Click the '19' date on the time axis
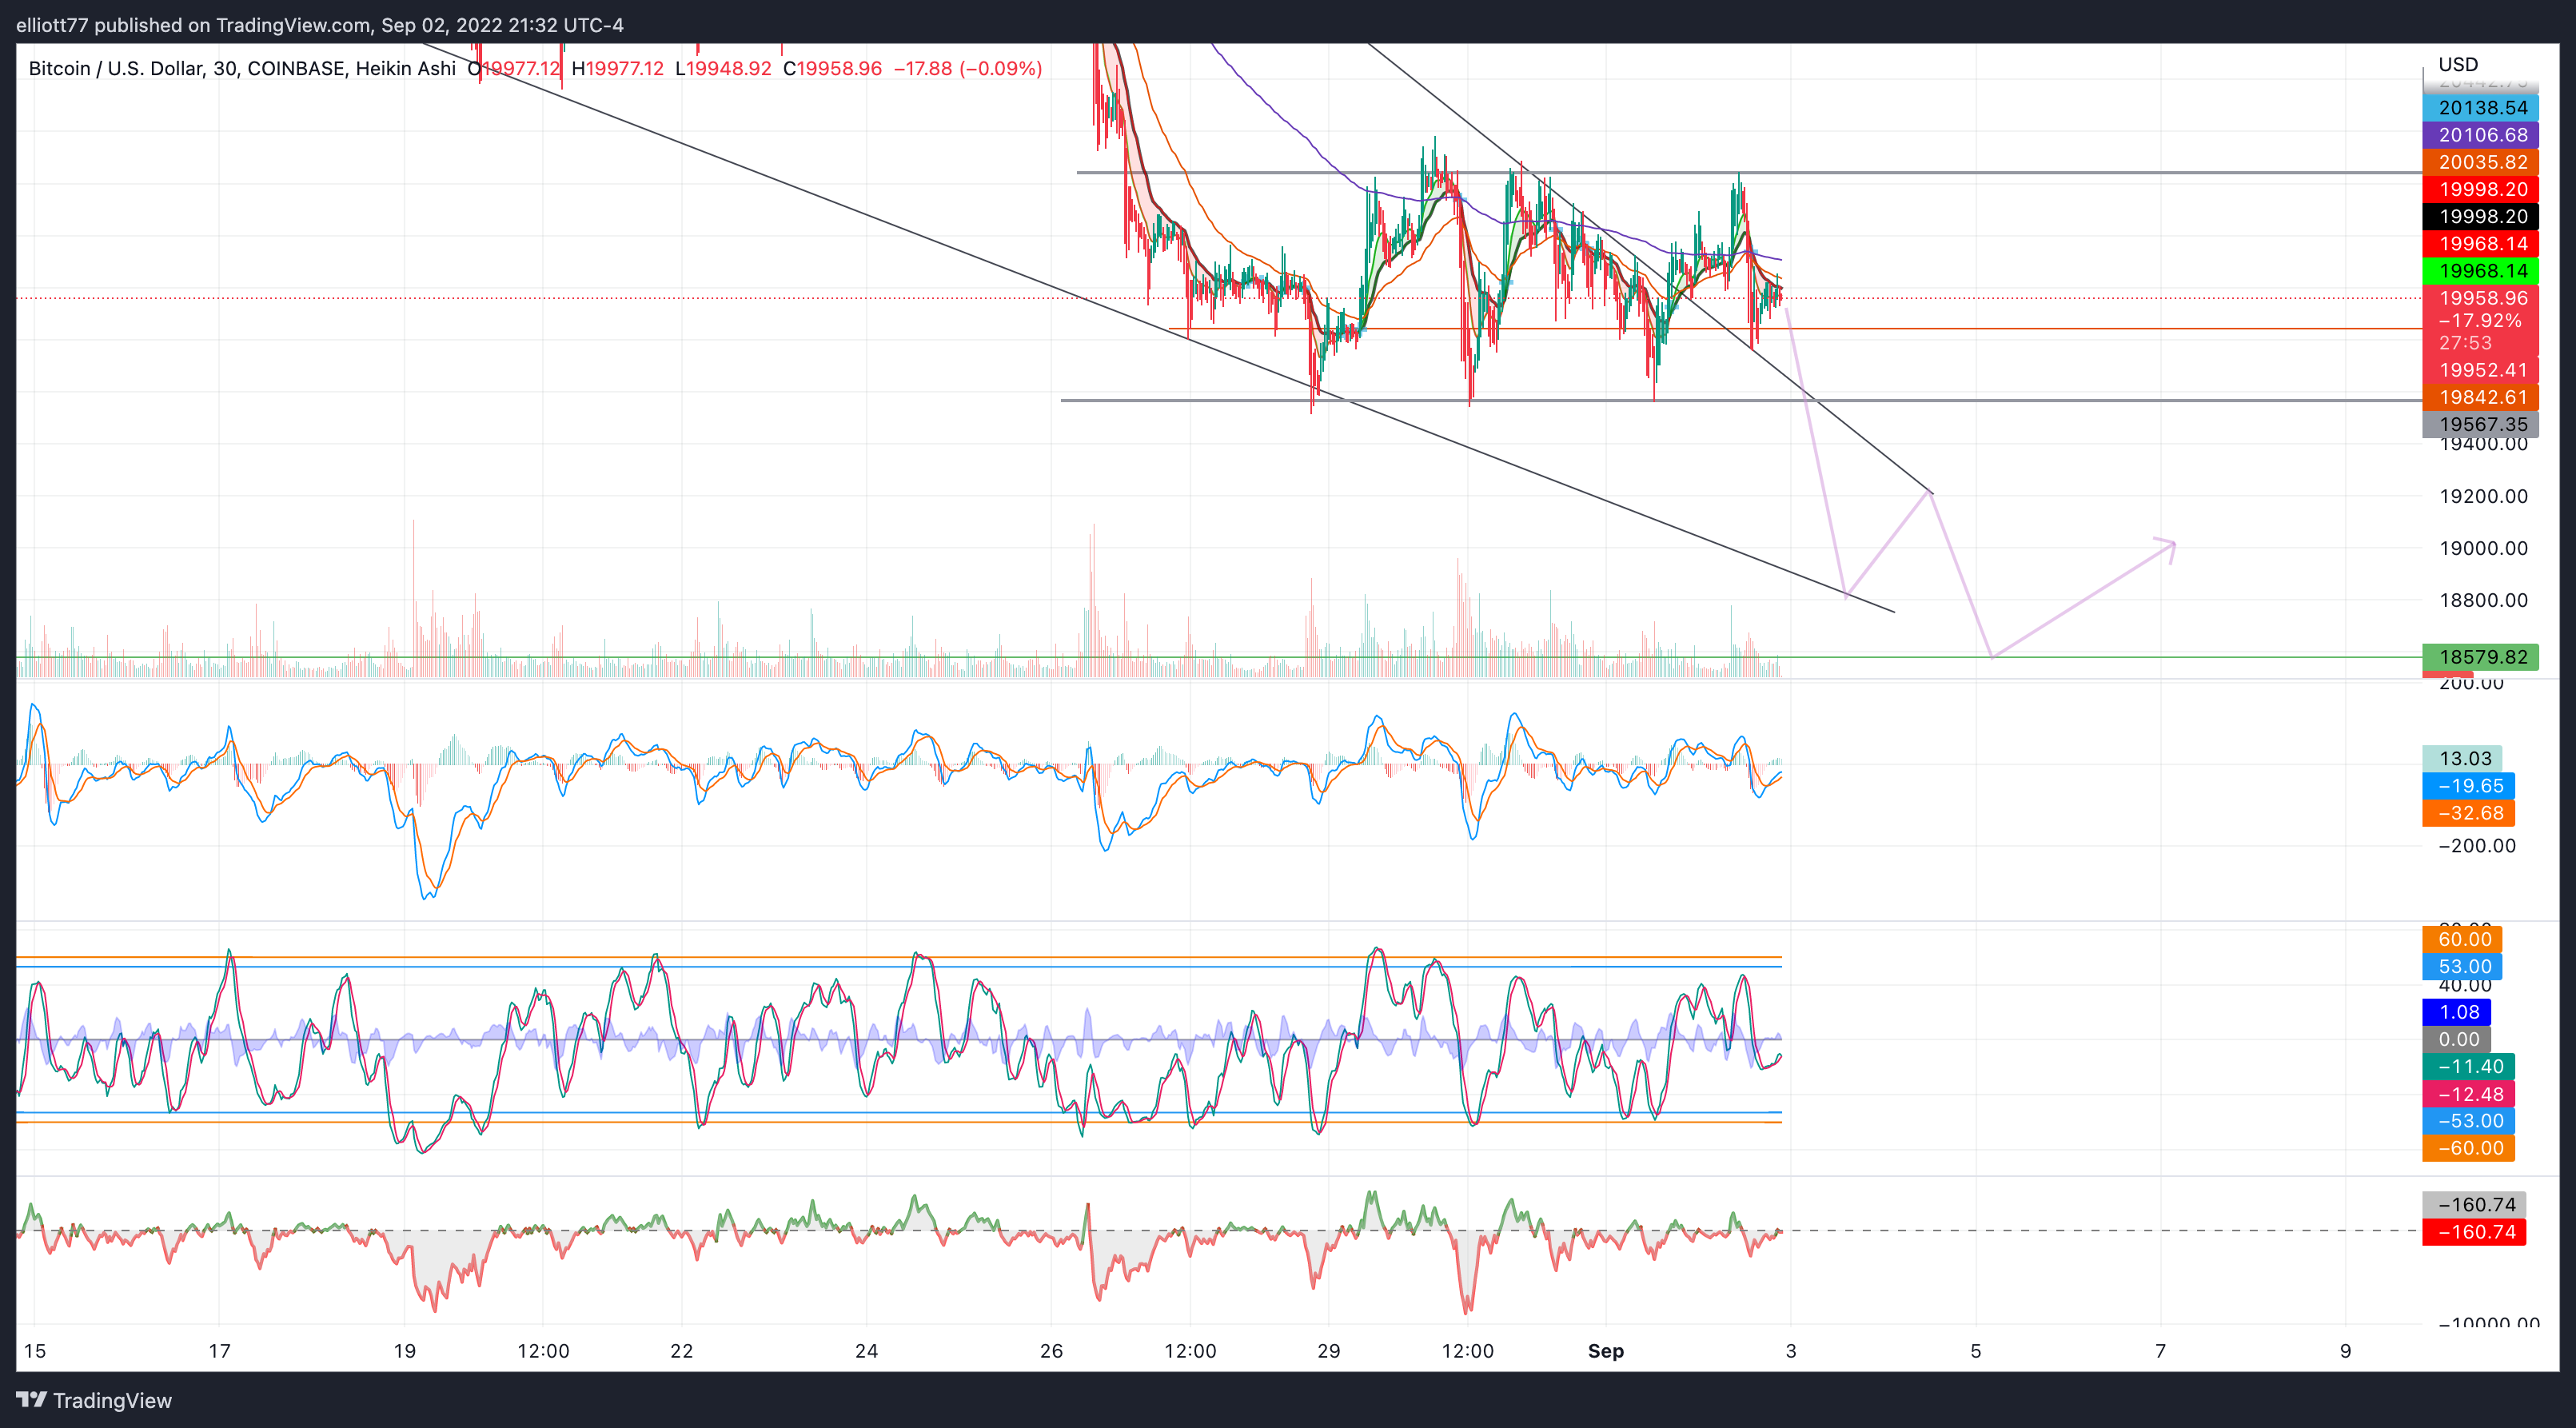Viewport: 2576px width, 1428px height. pyautogui.click(x=404, y=1351)
